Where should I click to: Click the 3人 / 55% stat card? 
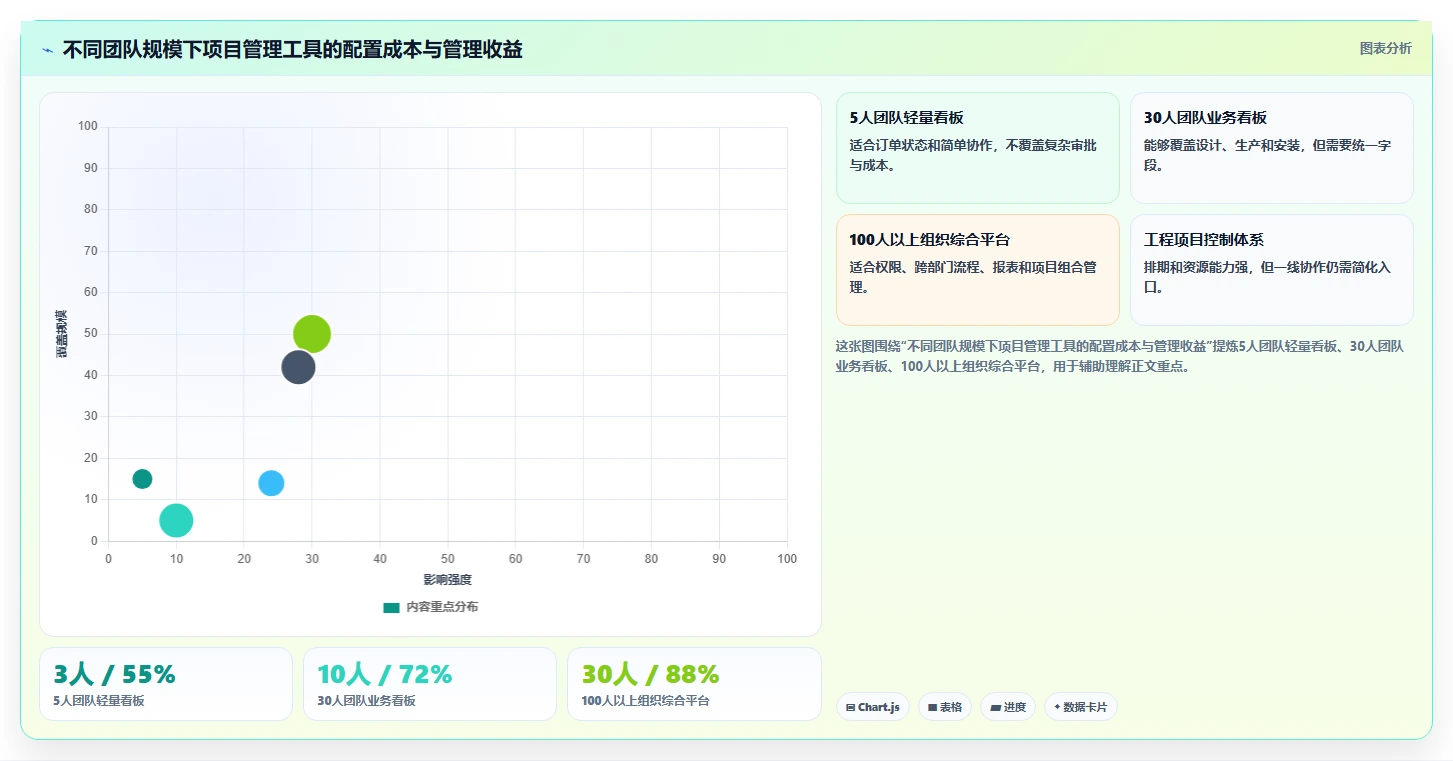pyautogui.click(x=166, y=684)
